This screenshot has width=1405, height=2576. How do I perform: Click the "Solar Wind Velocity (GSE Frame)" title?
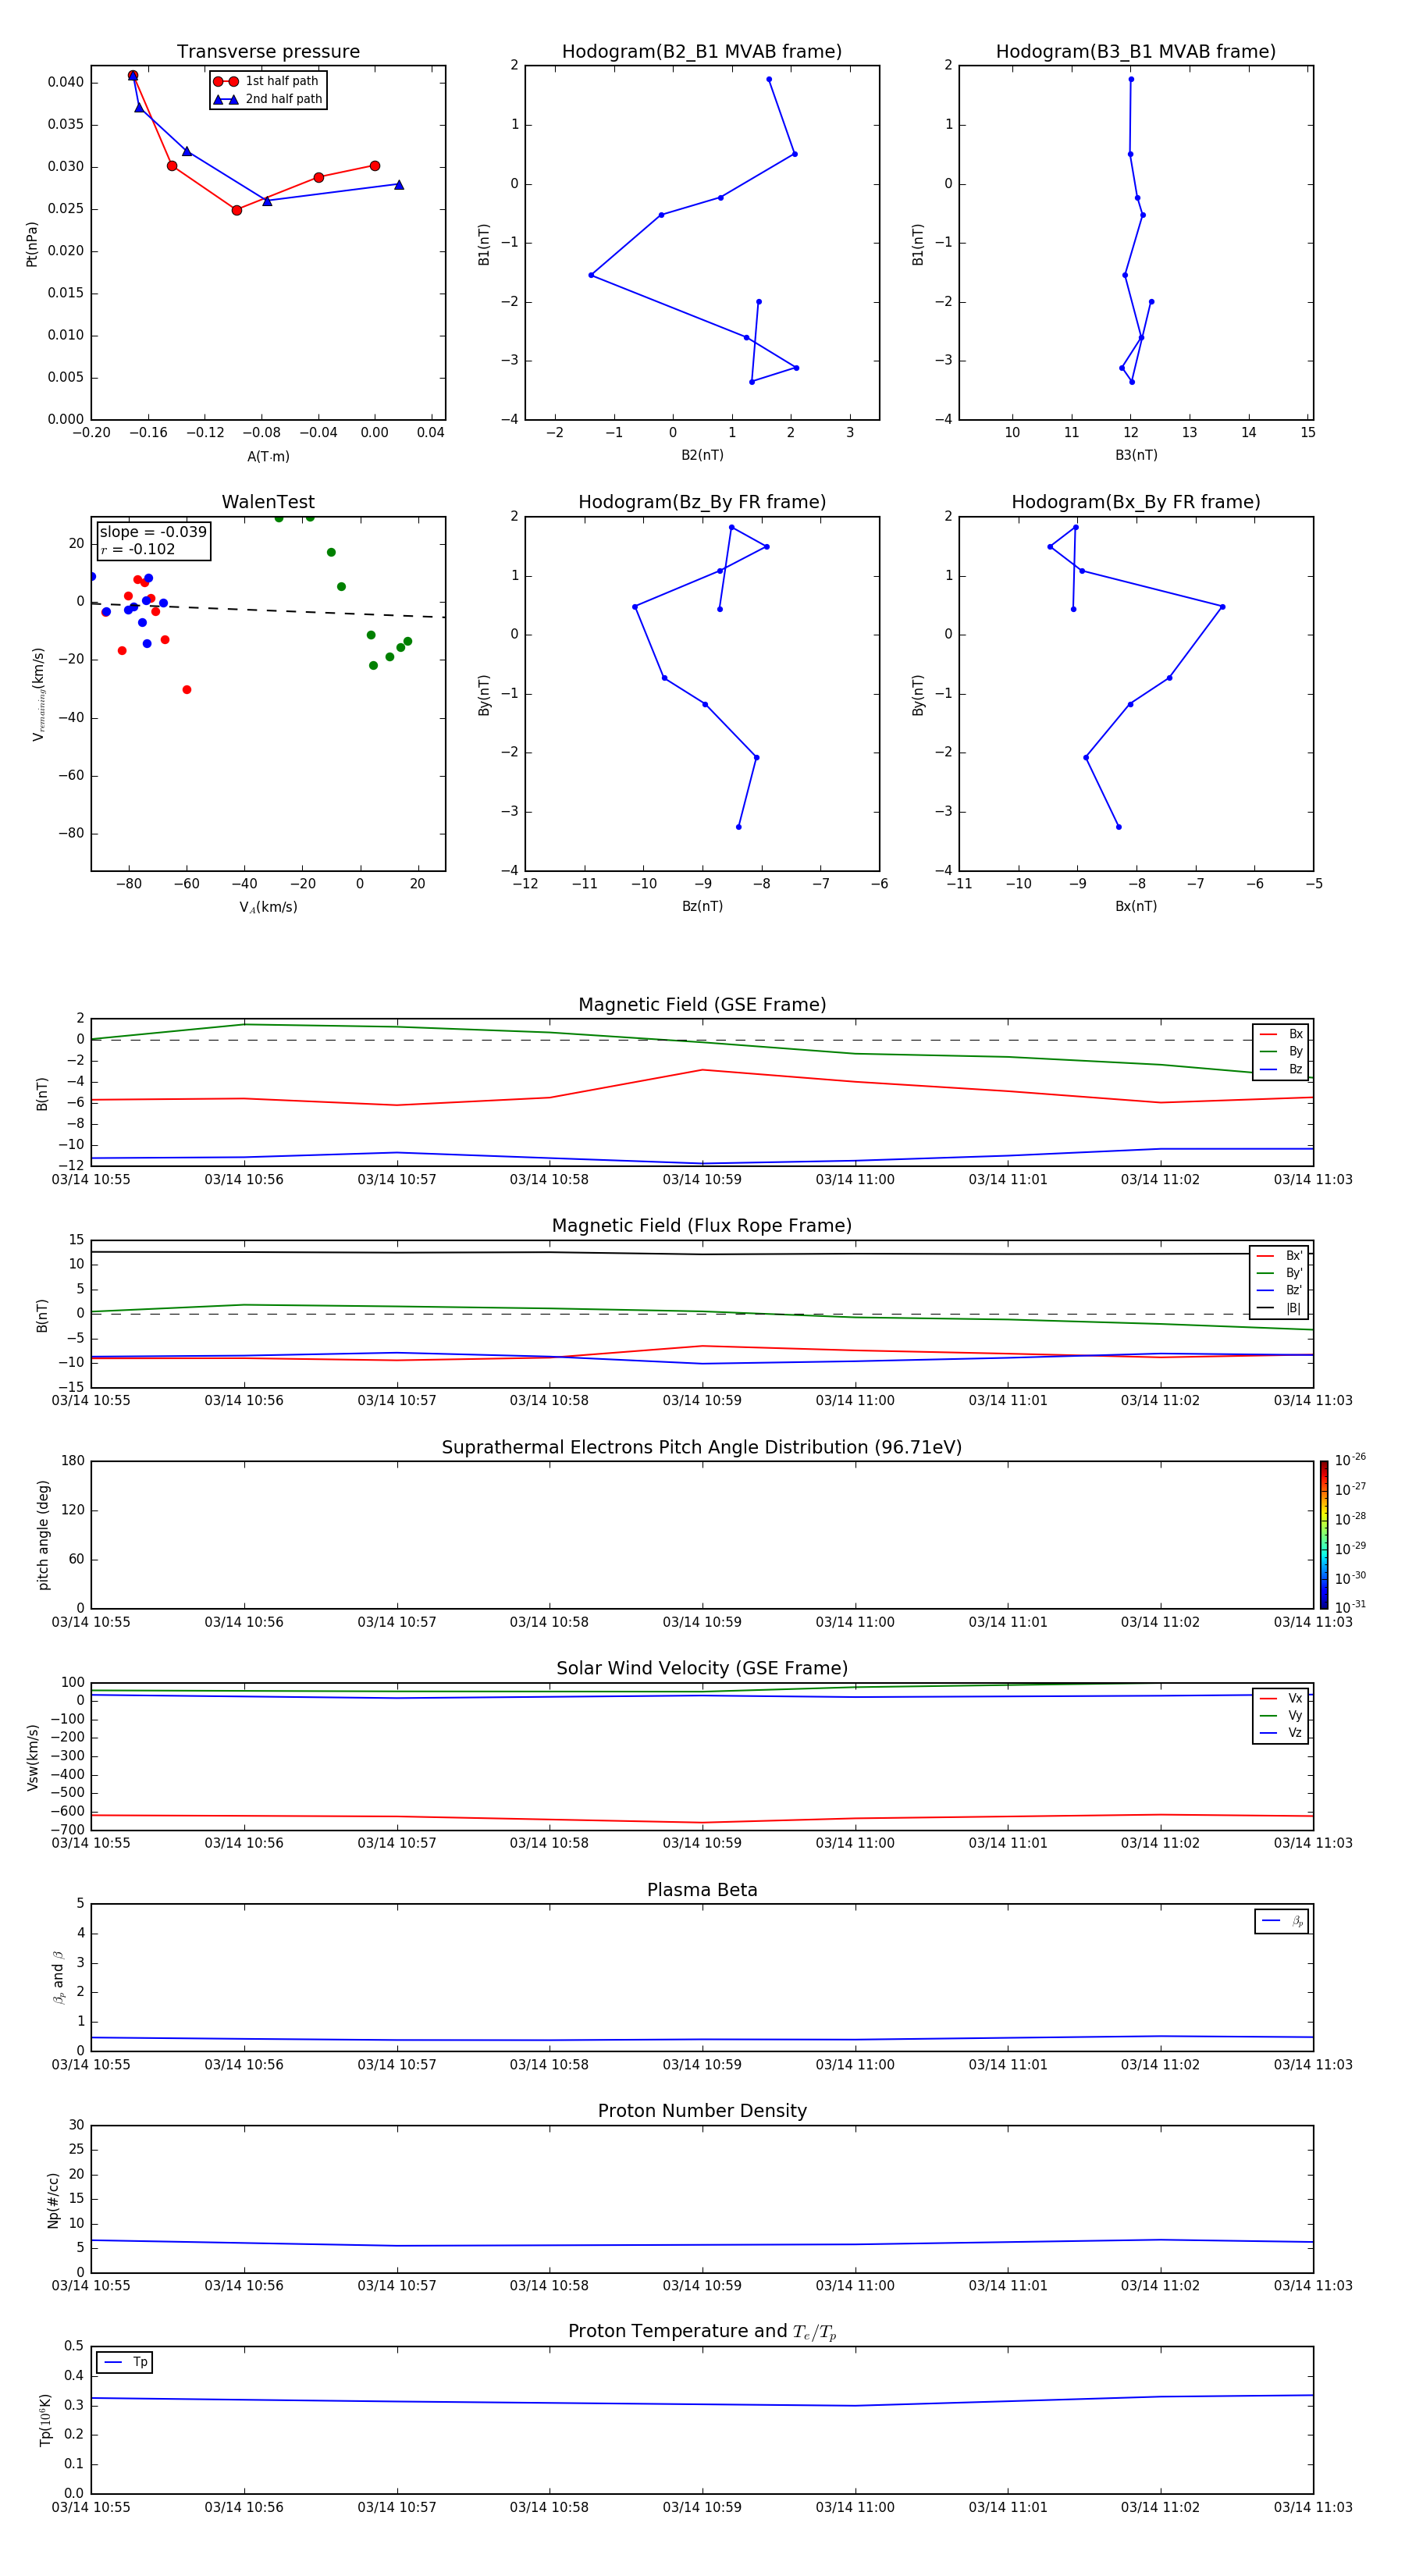click(702, 1668)
